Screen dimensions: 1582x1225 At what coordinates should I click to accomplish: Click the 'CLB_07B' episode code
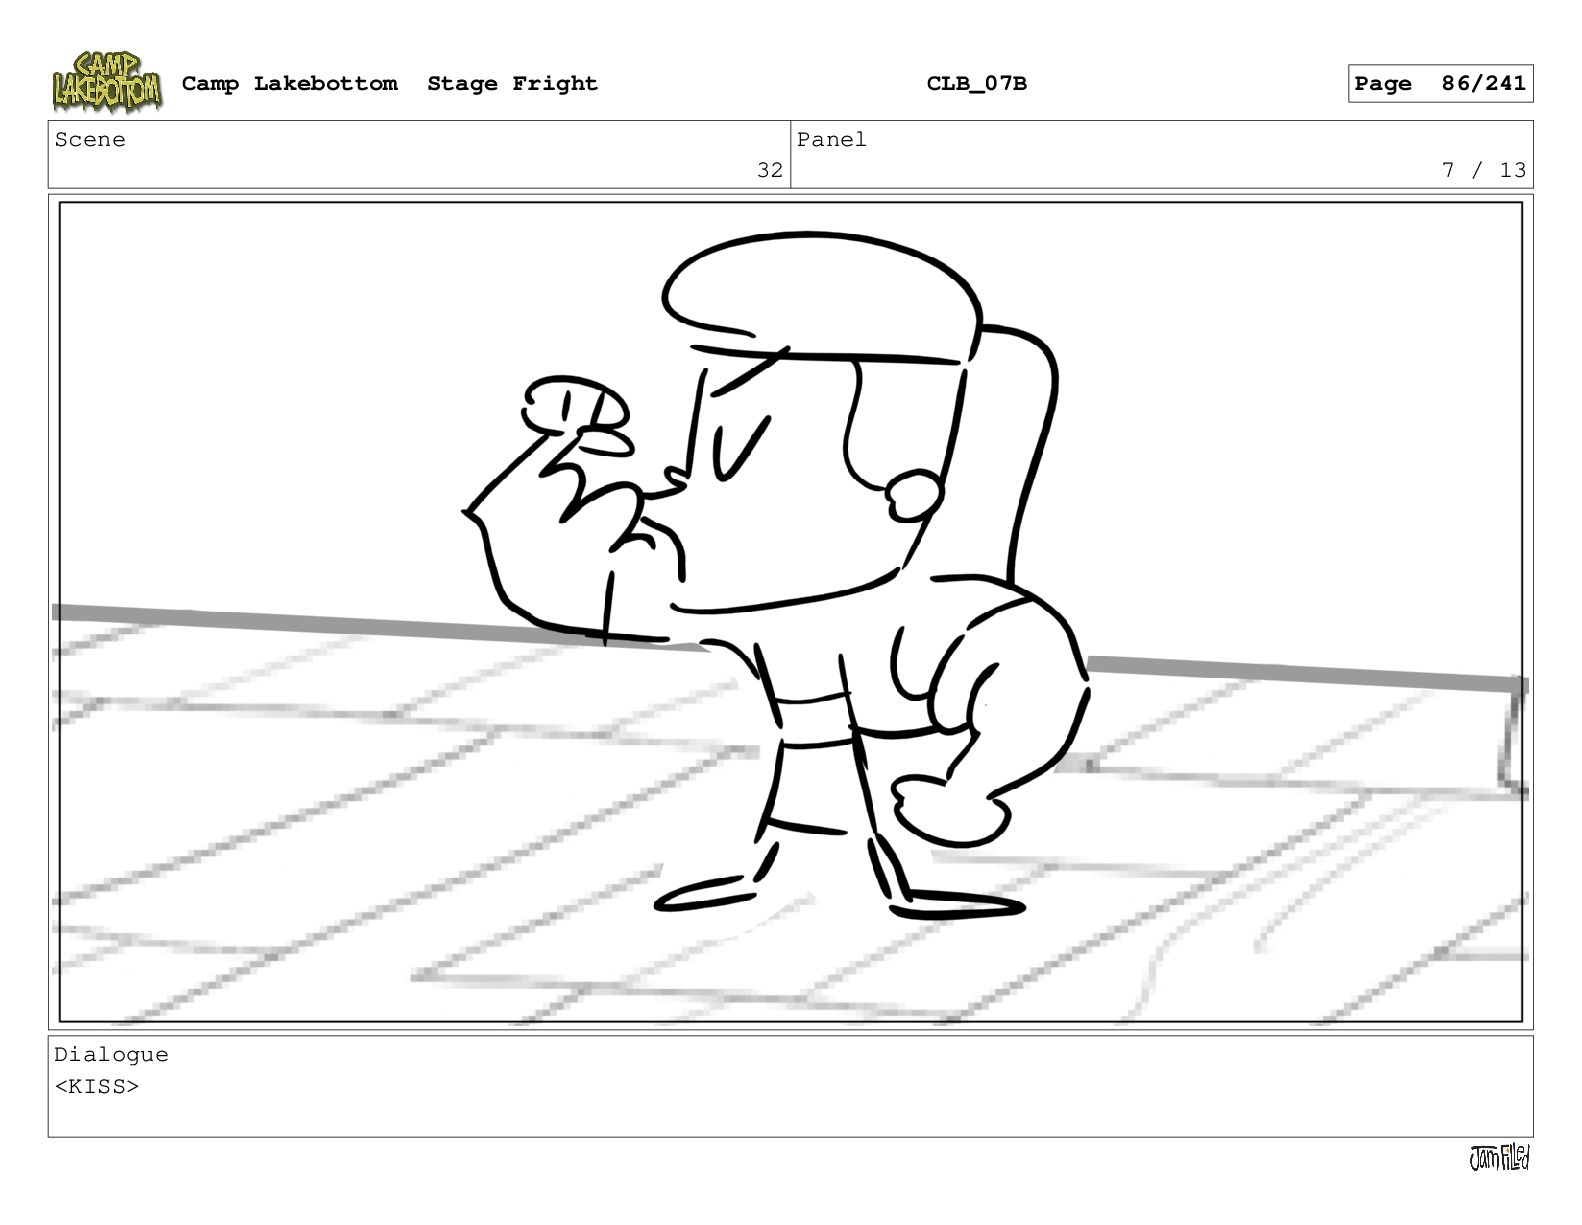click(x=976, y=84)
